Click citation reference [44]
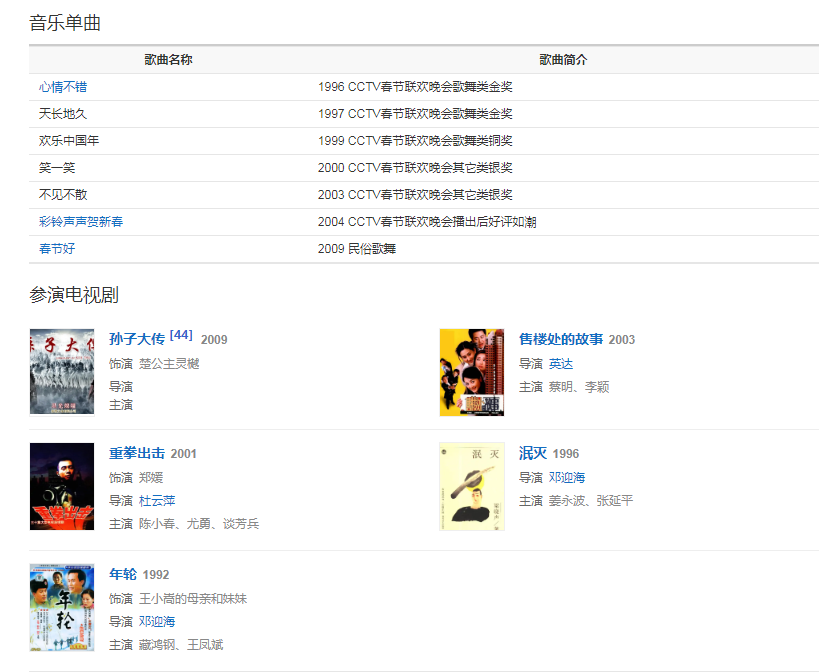This screenshot has width=838, height=672. 181,335
